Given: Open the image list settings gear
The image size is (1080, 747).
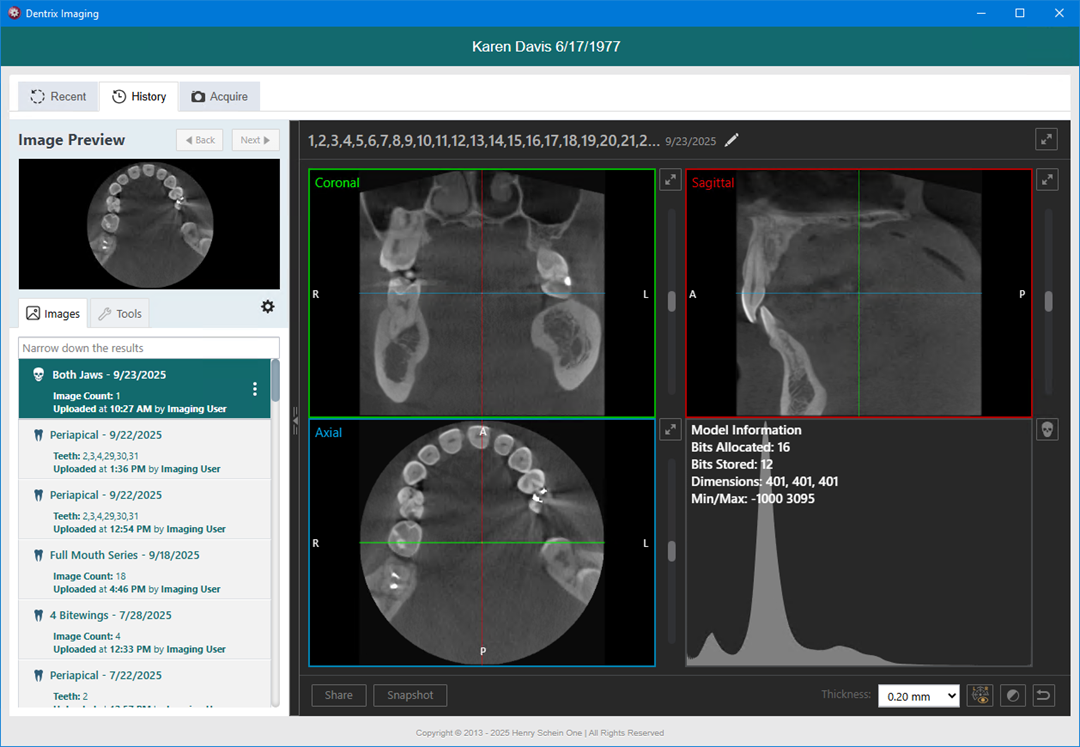Looking at the screenshot, I should click(267, 307).
